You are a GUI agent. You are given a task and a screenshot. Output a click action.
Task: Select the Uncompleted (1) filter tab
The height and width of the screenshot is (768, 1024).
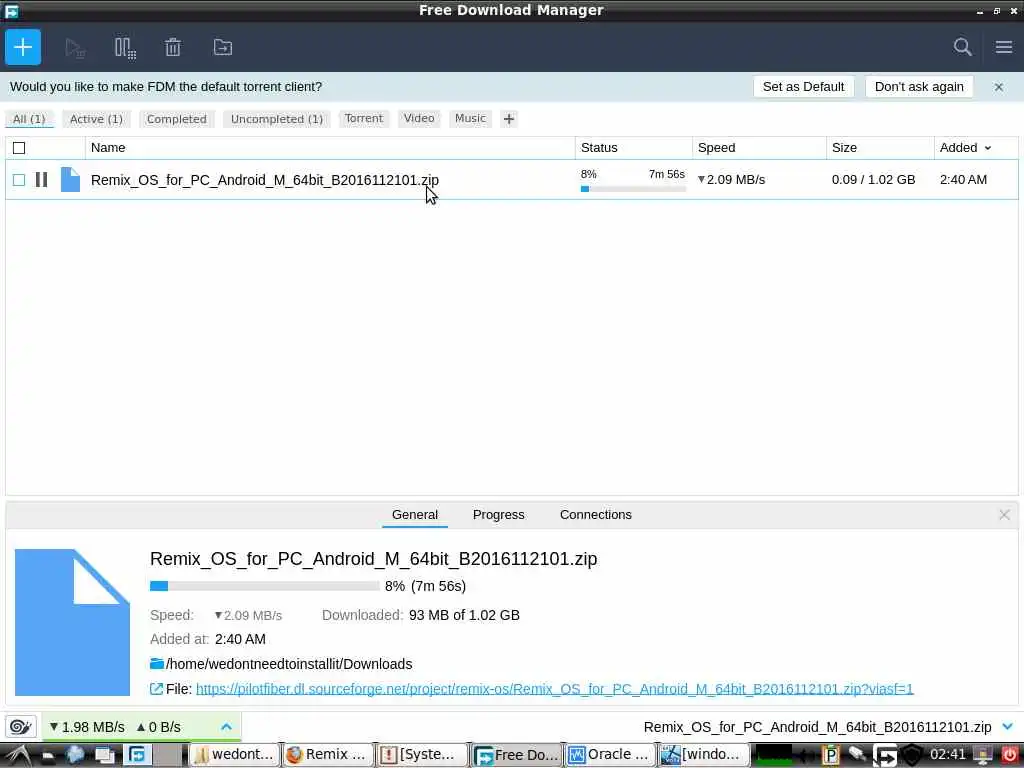tap(277, 119)
